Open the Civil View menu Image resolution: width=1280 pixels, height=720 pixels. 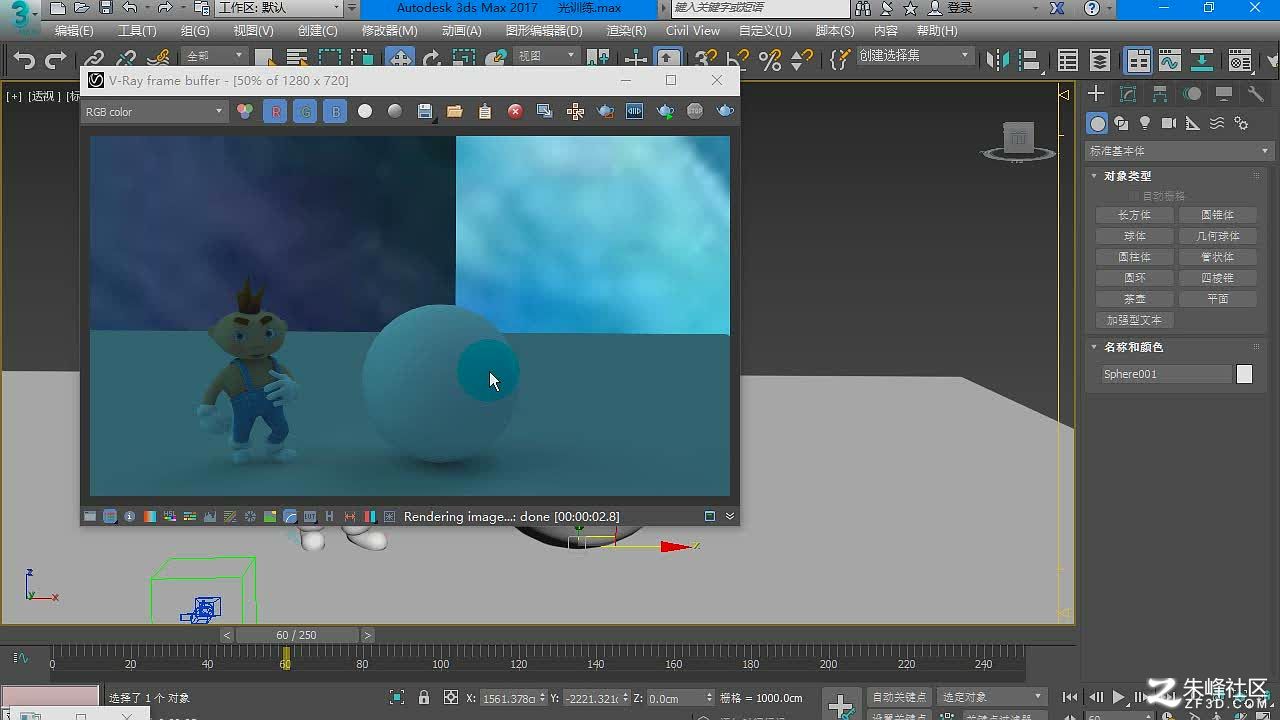(693, 31)
